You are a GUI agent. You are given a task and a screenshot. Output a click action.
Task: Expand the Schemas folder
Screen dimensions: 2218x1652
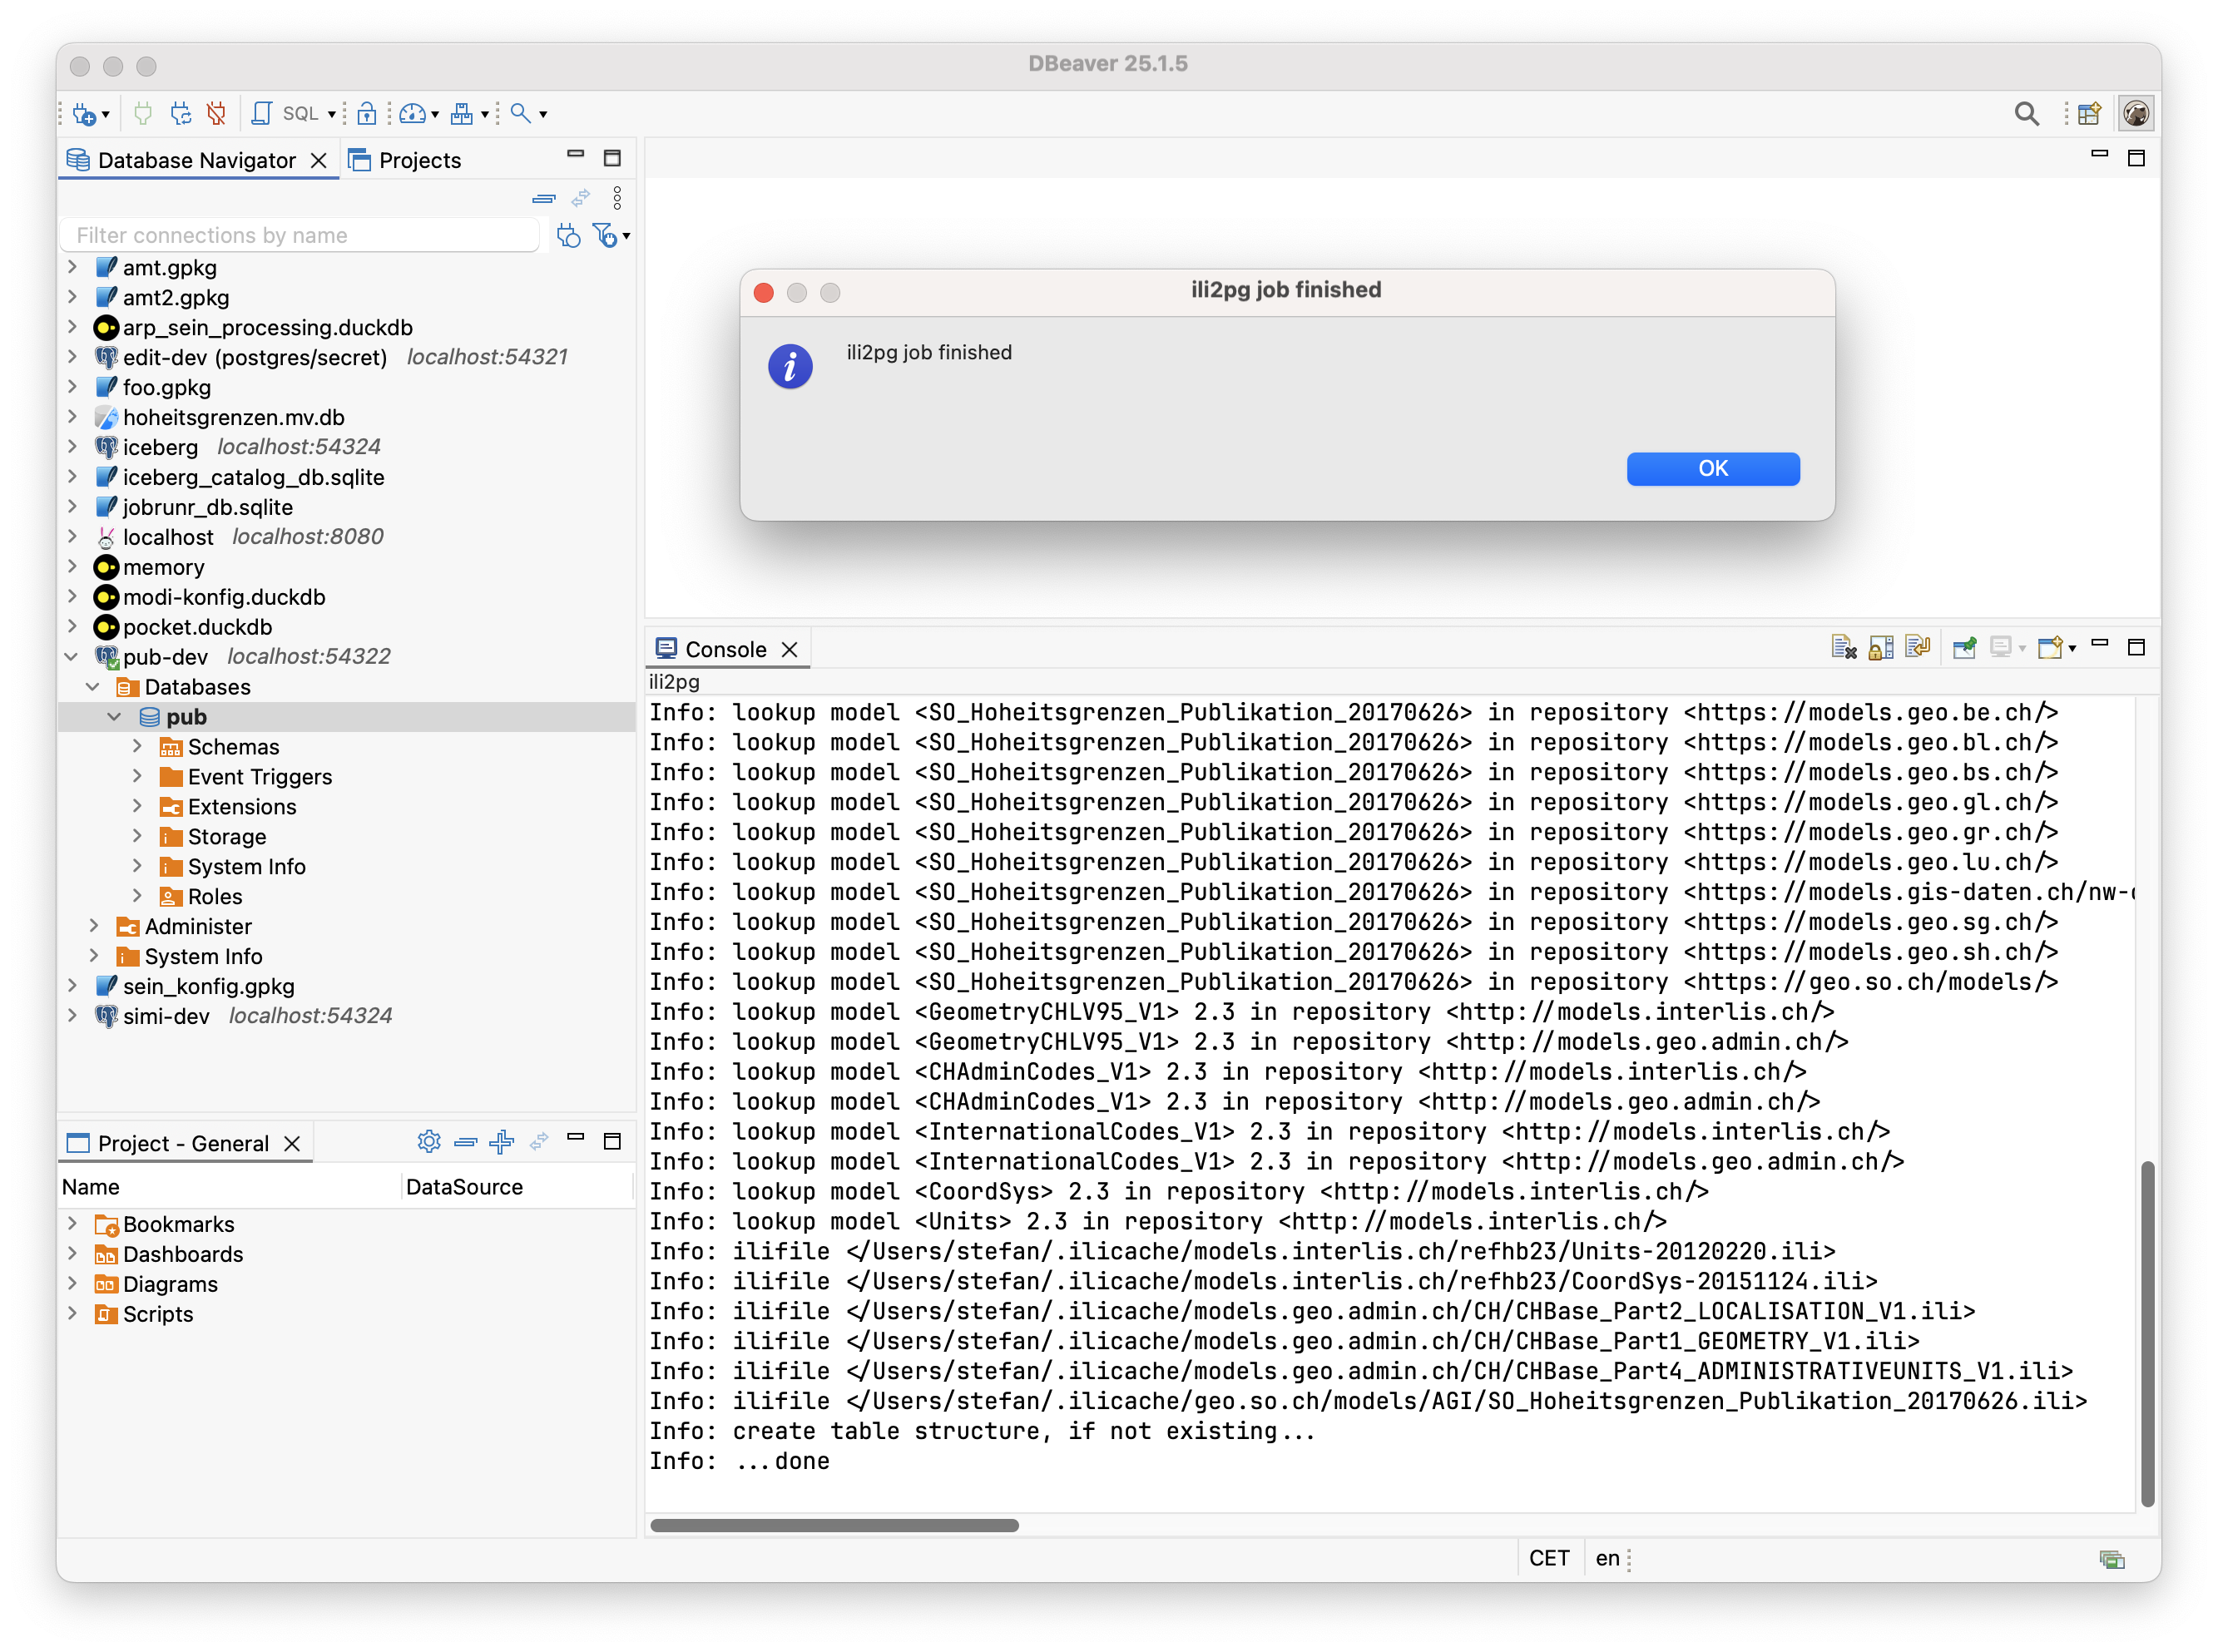[137, 746]
